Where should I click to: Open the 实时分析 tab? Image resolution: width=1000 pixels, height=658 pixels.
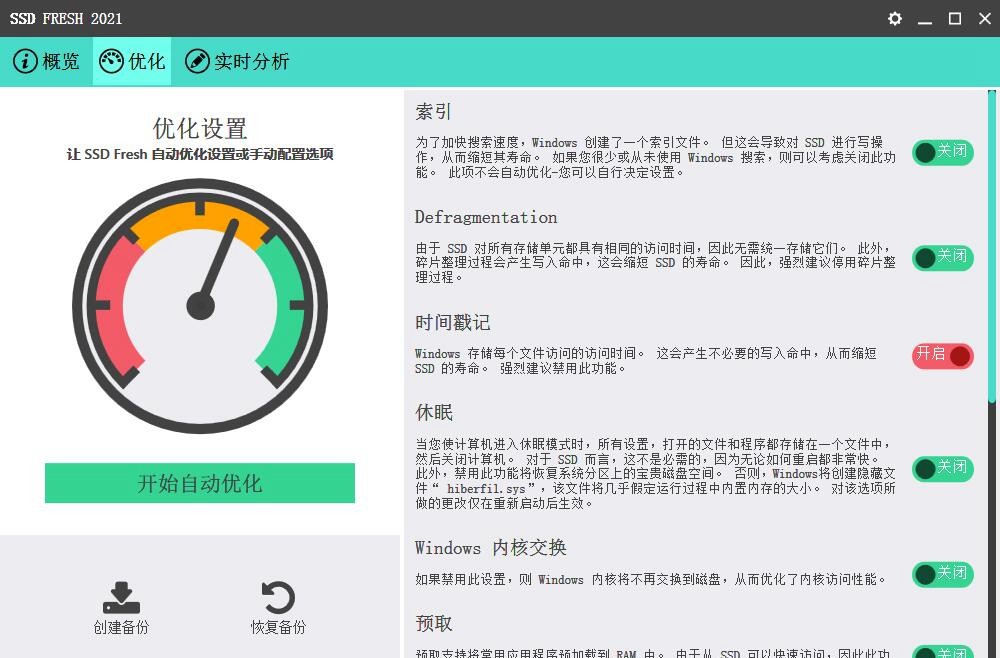point(237,61)
